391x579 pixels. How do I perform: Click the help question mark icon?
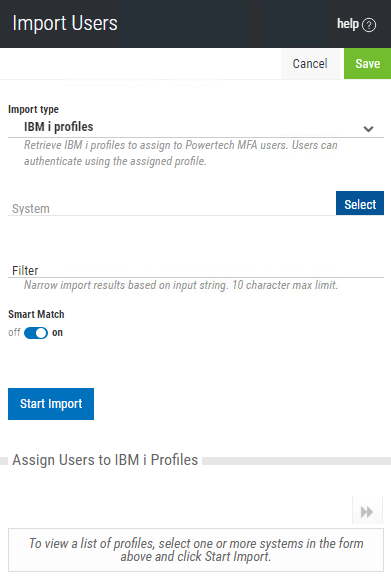[x=368, y=25]
